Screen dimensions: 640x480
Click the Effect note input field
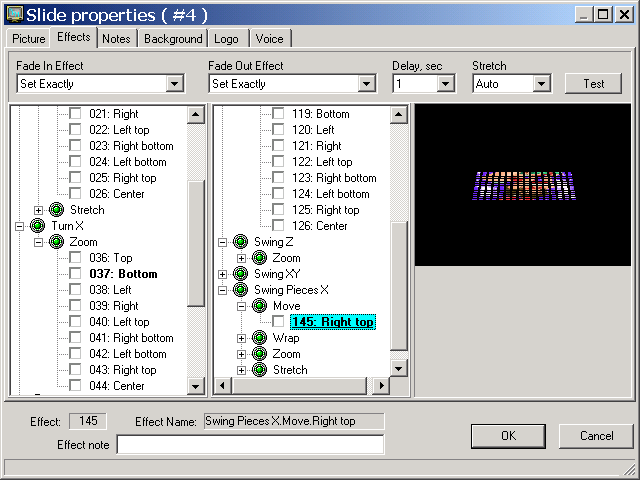250,444
